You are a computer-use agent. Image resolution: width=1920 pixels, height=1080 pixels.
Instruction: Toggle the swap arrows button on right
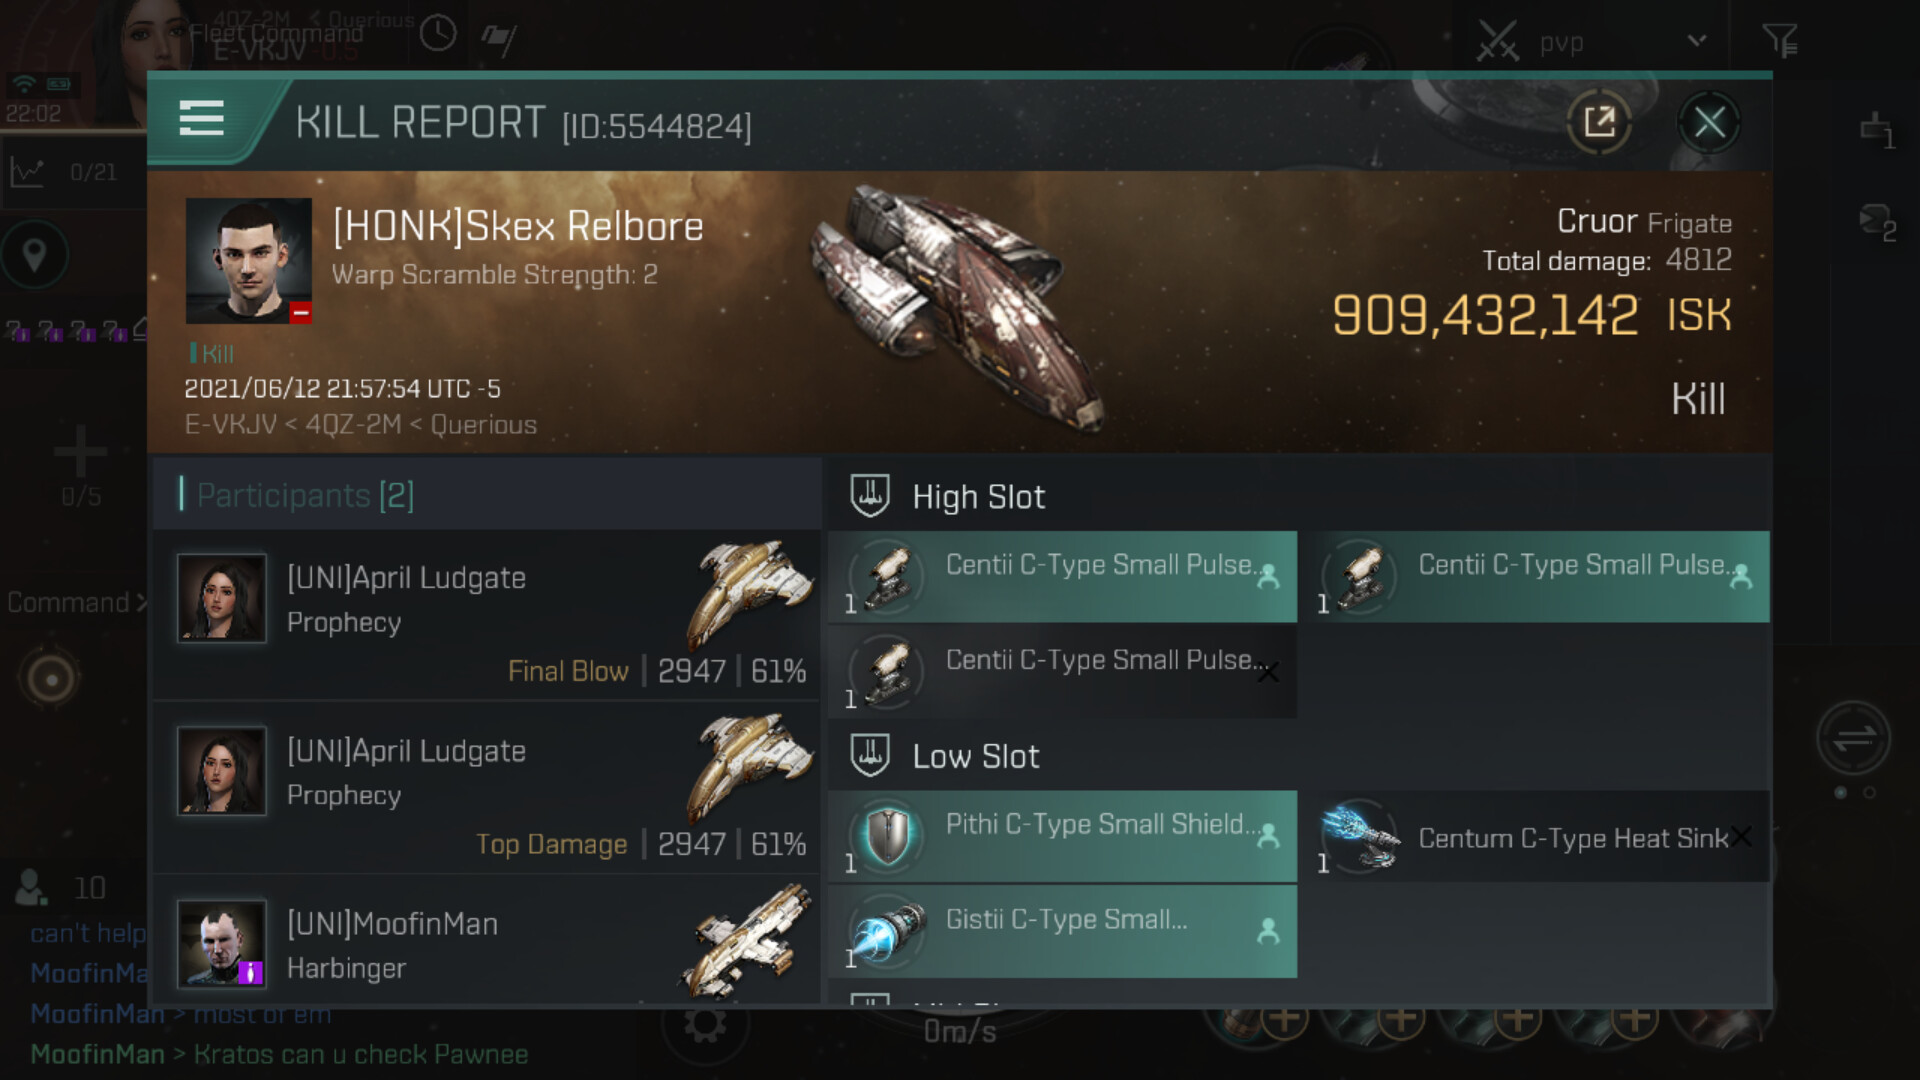tap(1853, 739)
